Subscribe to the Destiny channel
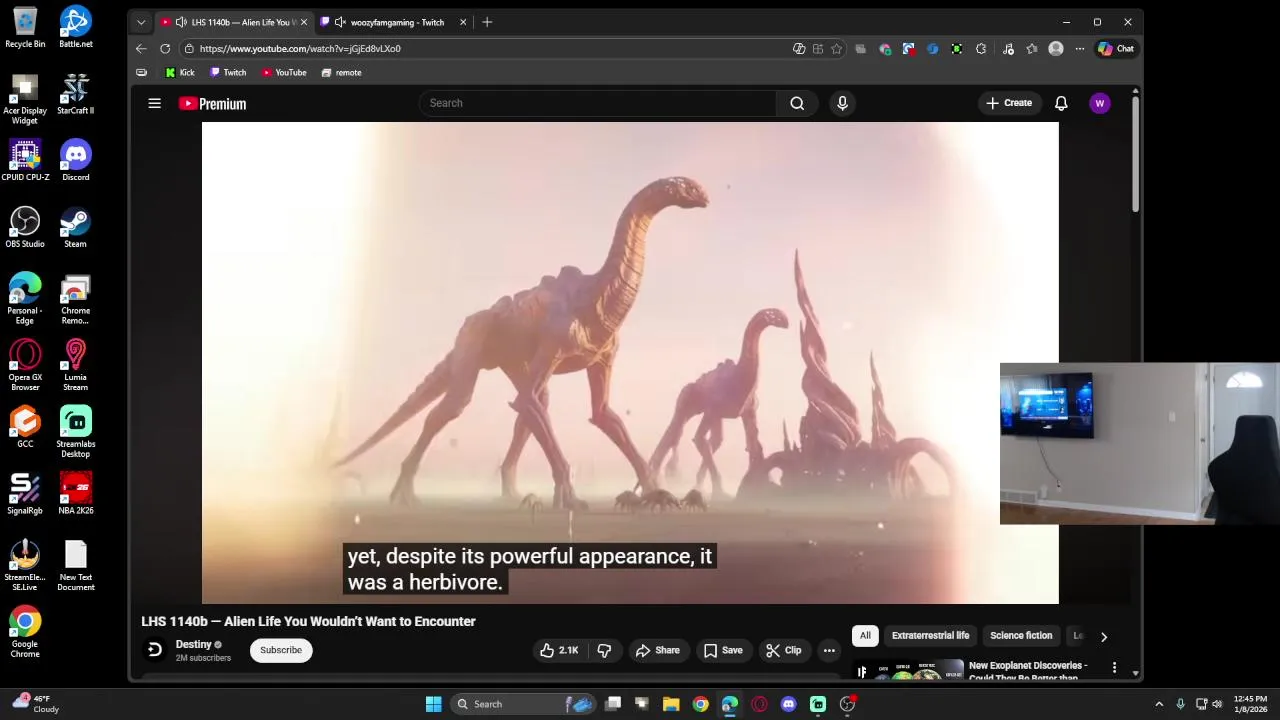 coord(281,650)
